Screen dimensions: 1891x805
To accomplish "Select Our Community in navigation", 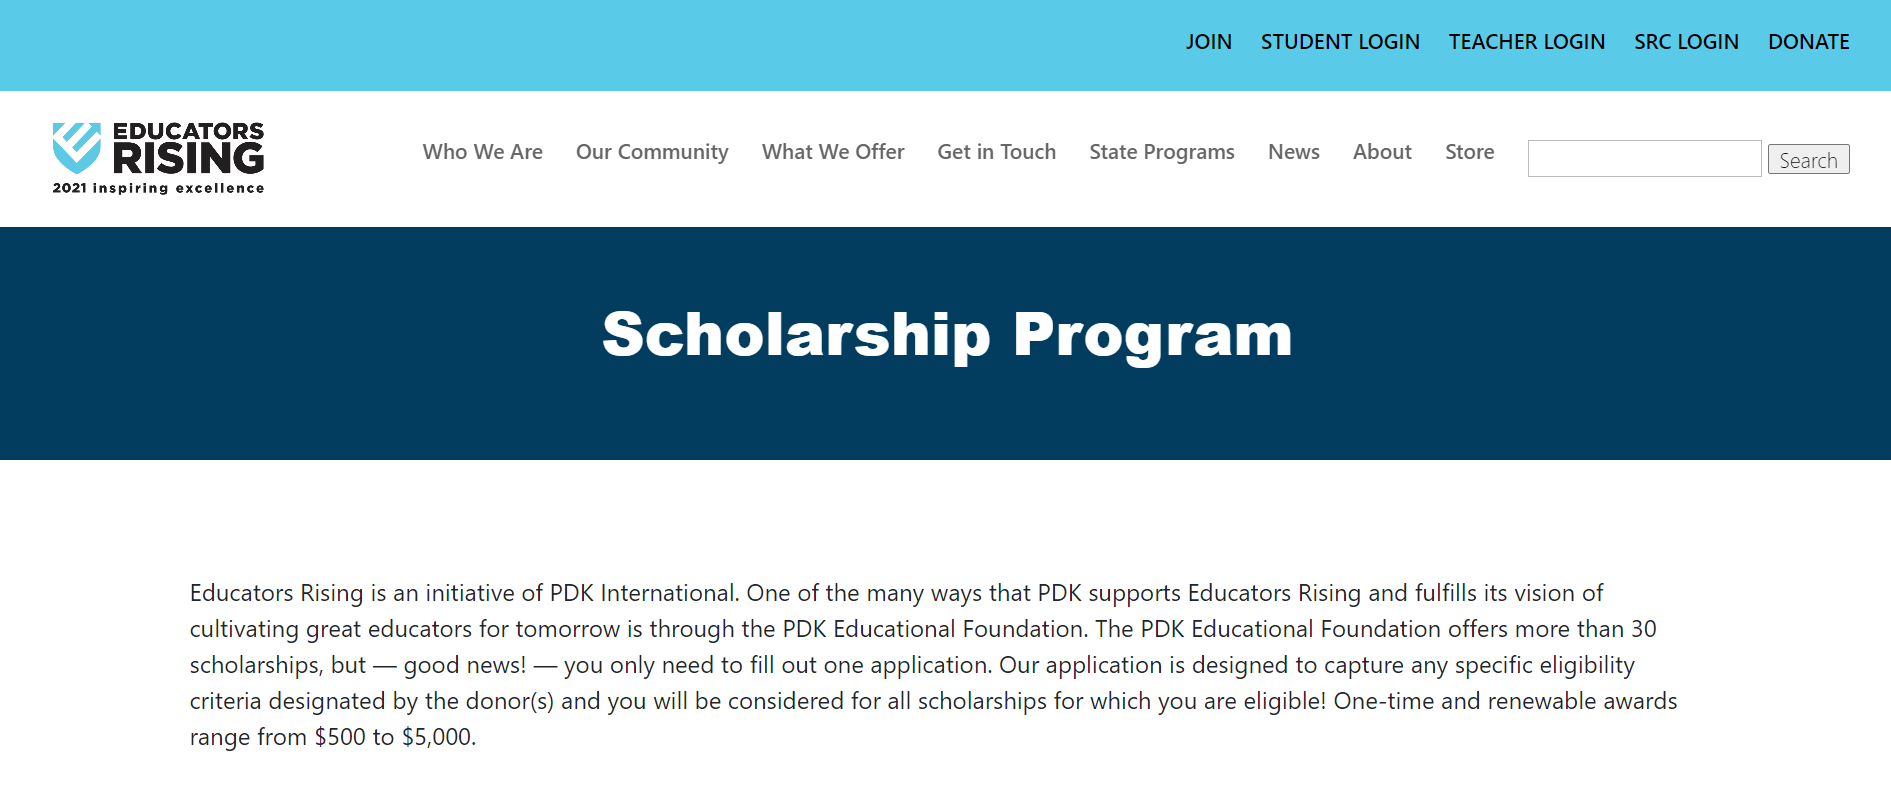I will (652, 152).
